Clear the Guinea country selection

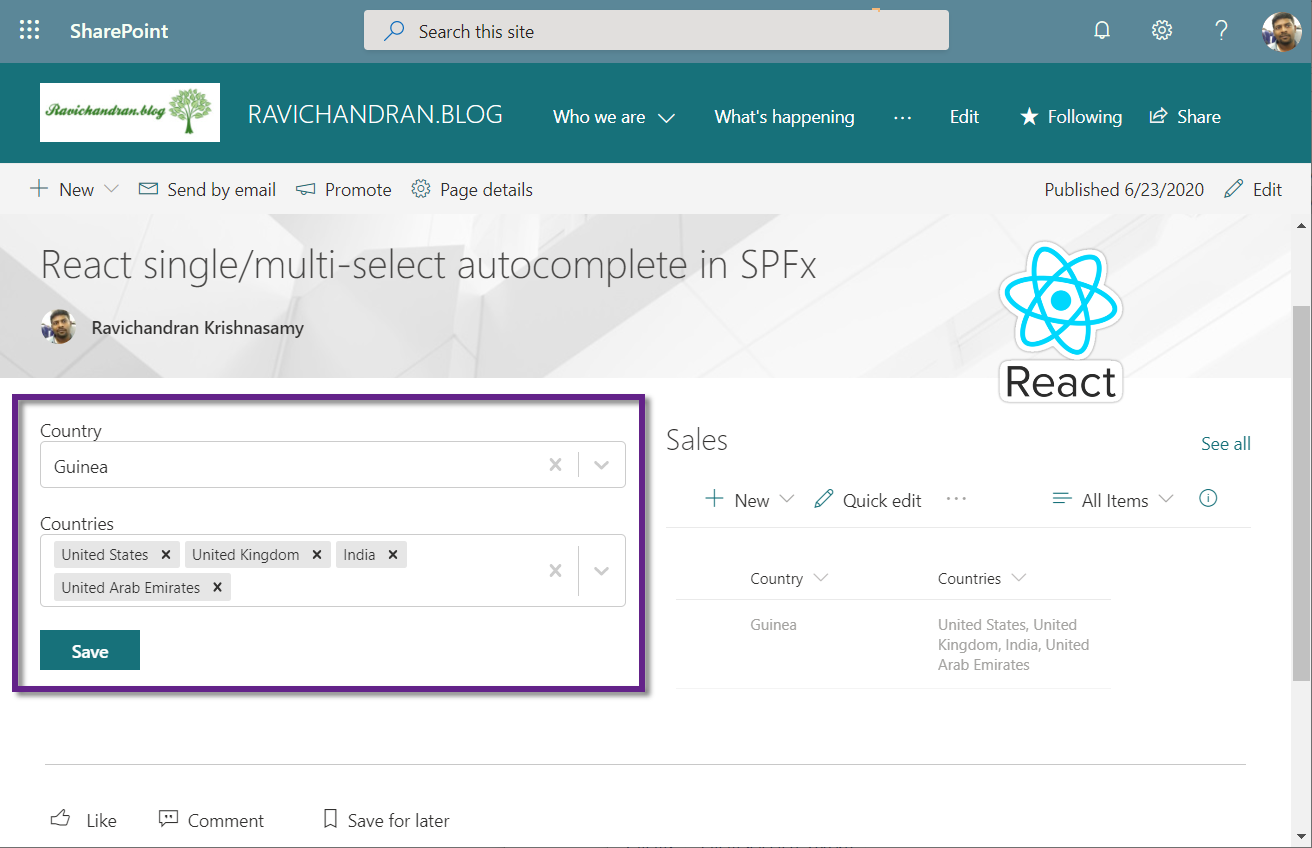tap(555, 465)
